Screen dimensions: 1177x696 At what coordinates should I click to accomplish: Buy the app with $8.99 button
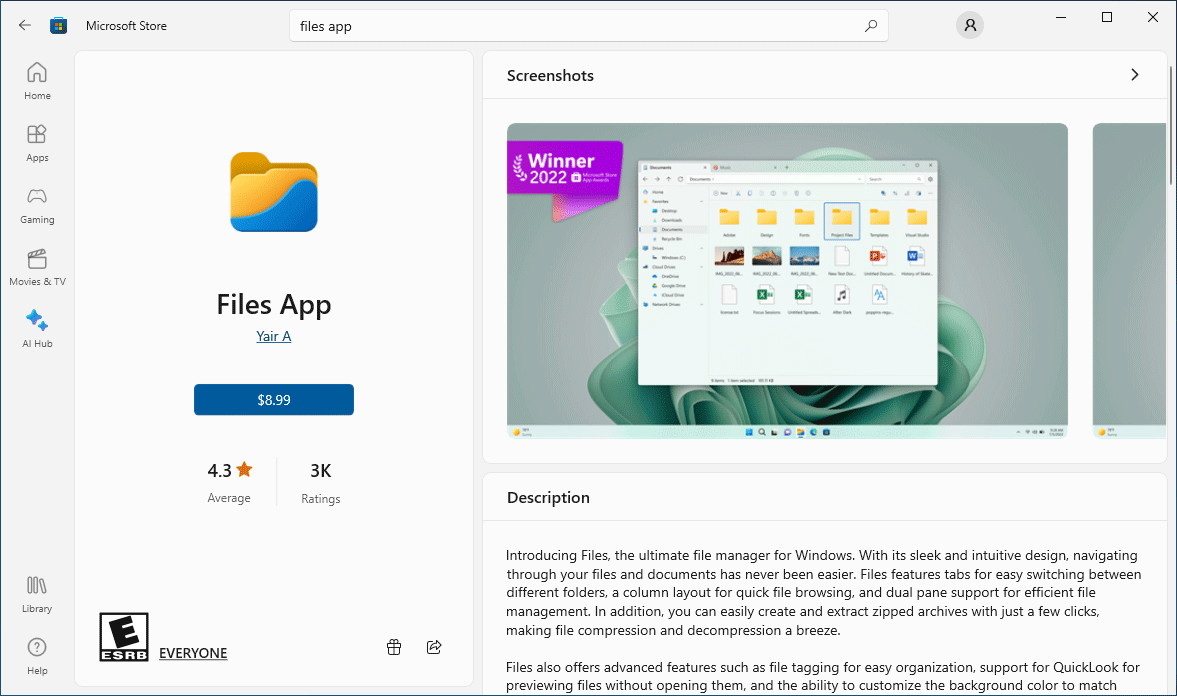tap(274, 399)
